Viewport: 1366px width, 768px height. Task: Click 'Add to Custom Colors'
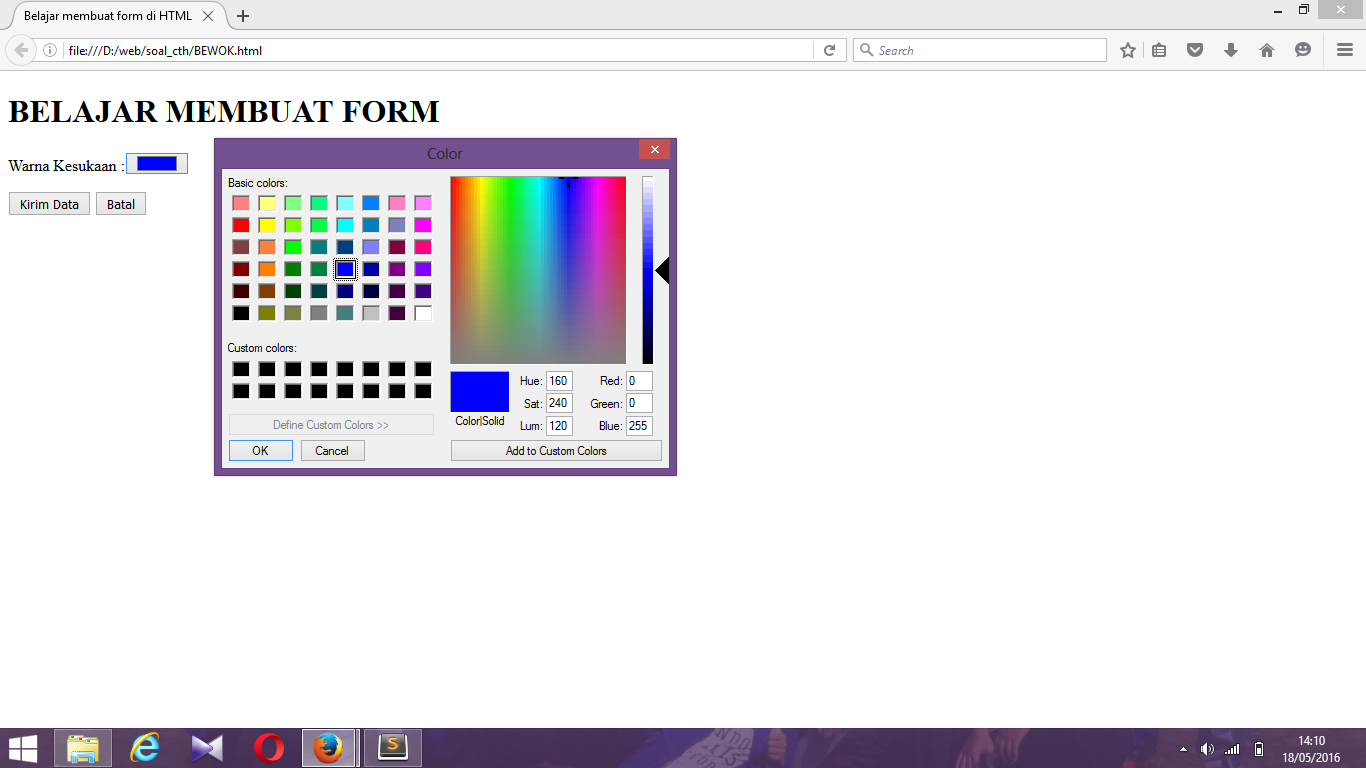click(x=556, y=450)
